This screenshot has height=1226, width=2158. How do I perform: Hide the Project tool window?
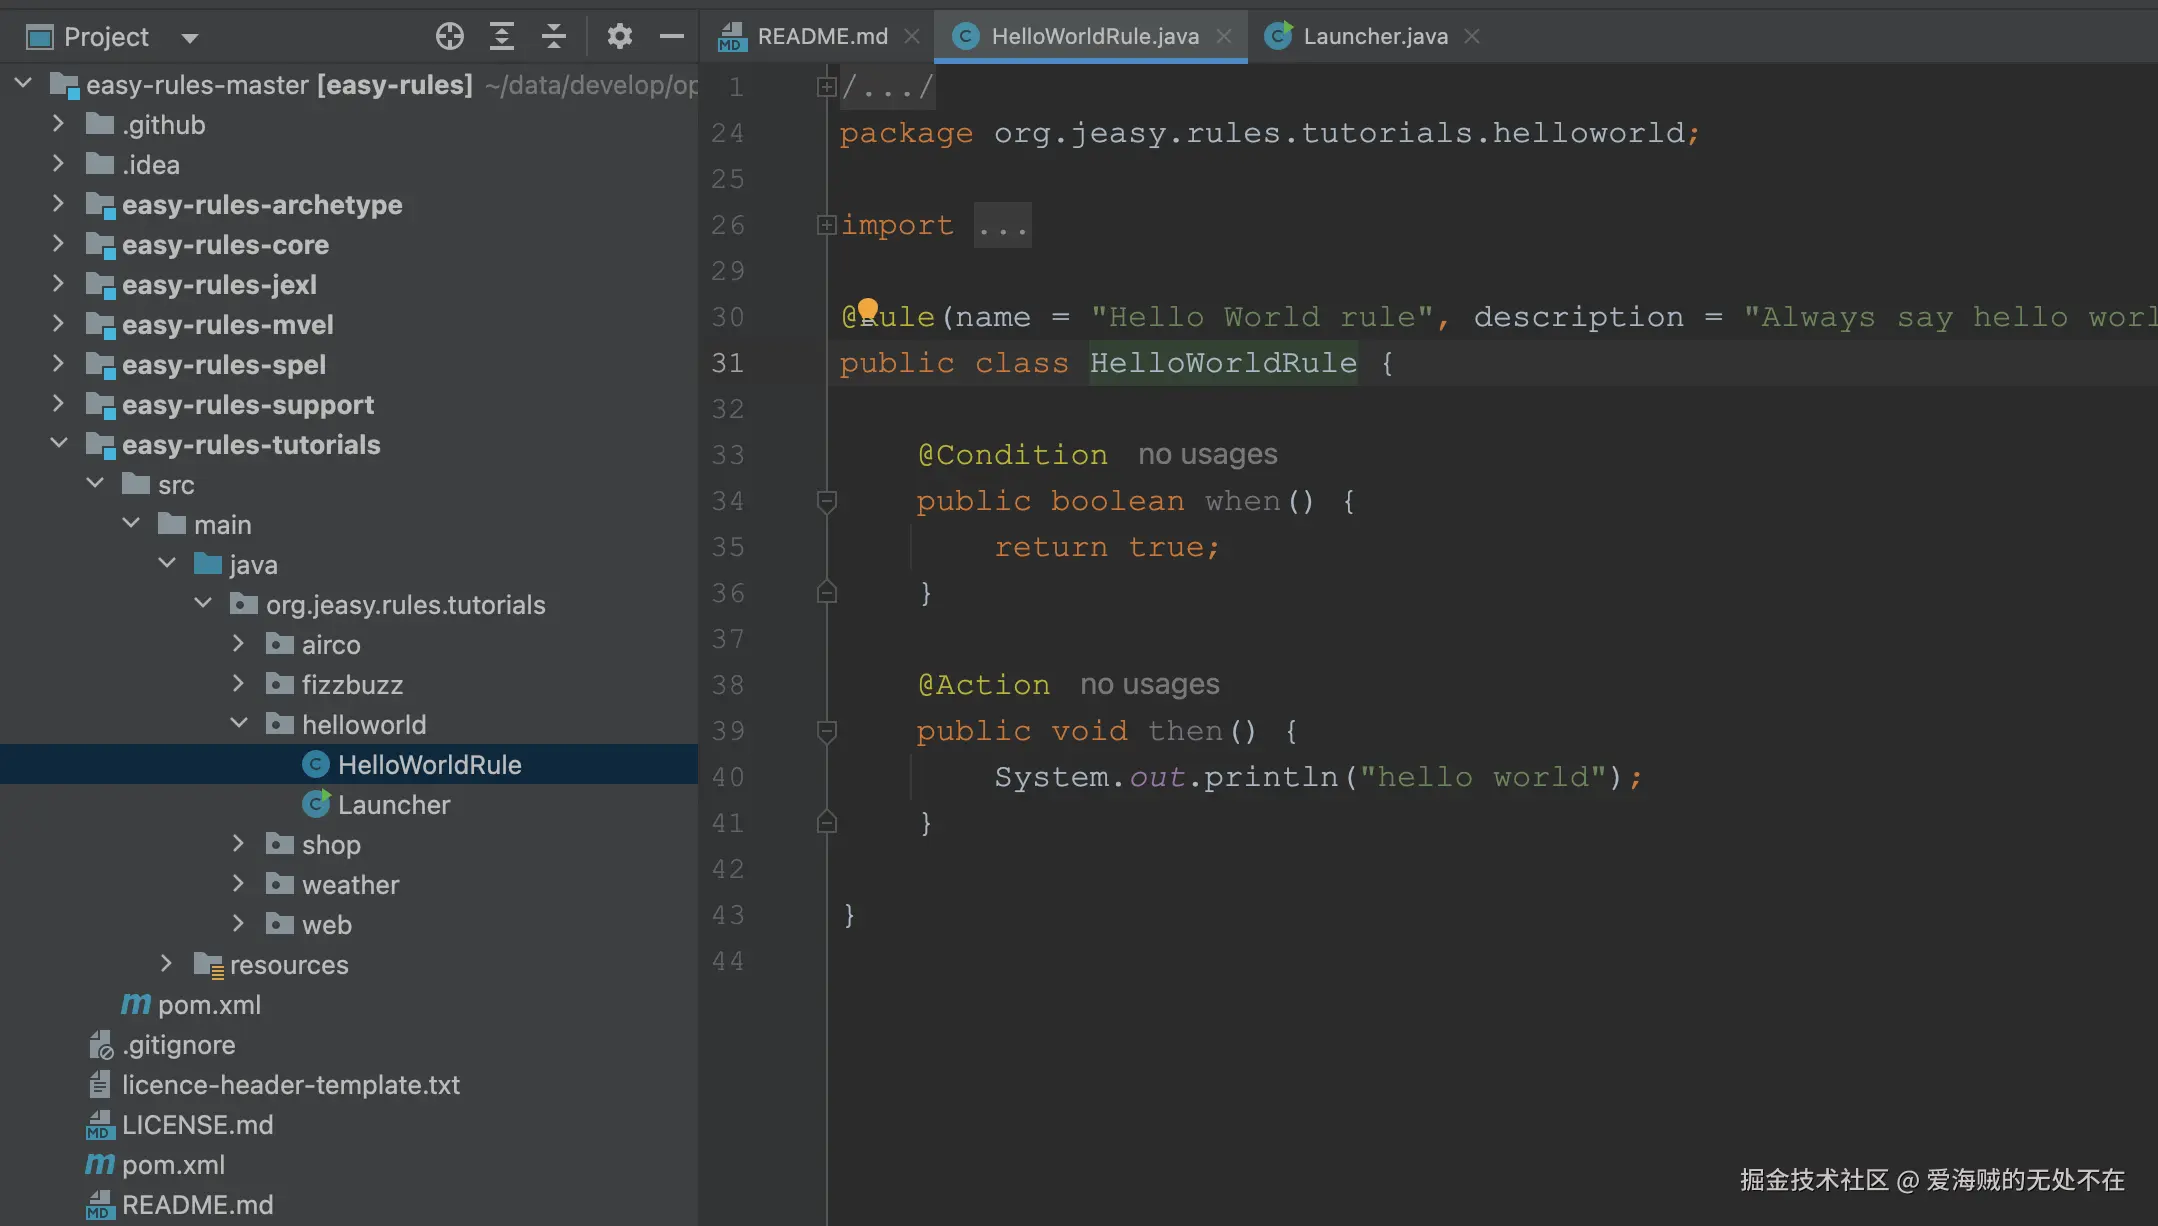click(x=671, y=37)
